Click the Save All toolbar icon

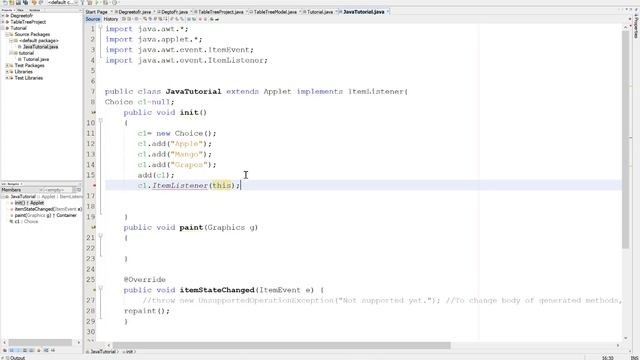25,2
